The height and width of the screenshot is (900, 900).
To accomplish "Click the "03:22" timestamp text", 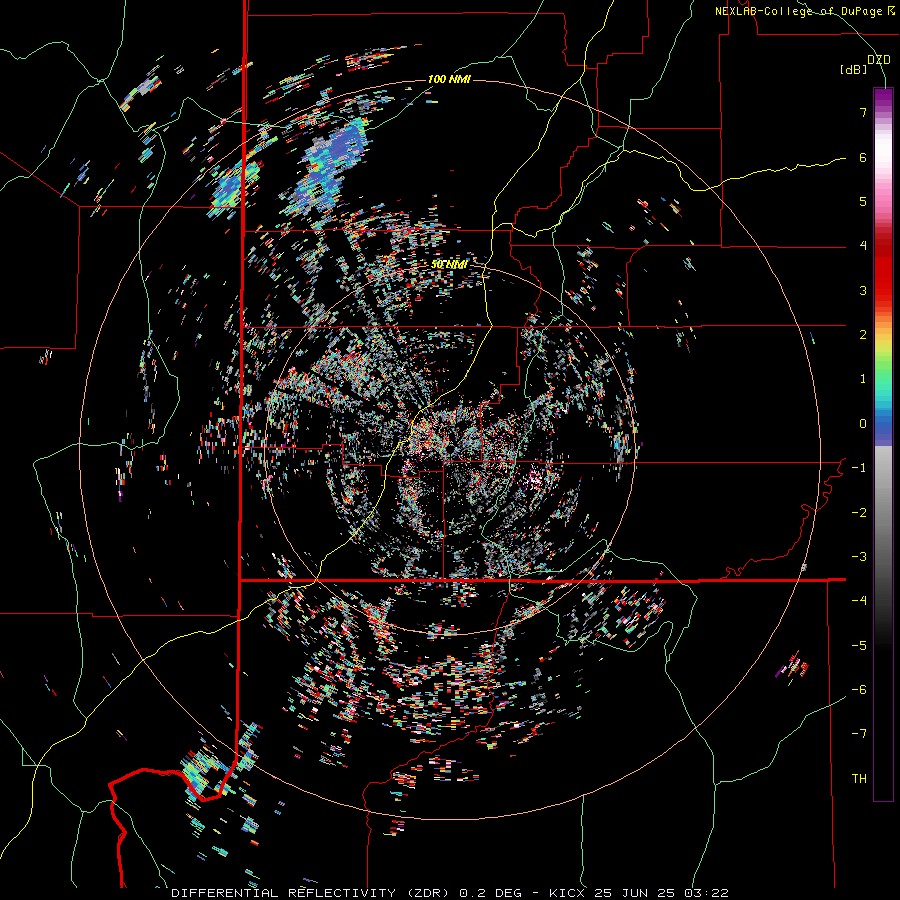I will pyautogui.click(x=706, y=893).
